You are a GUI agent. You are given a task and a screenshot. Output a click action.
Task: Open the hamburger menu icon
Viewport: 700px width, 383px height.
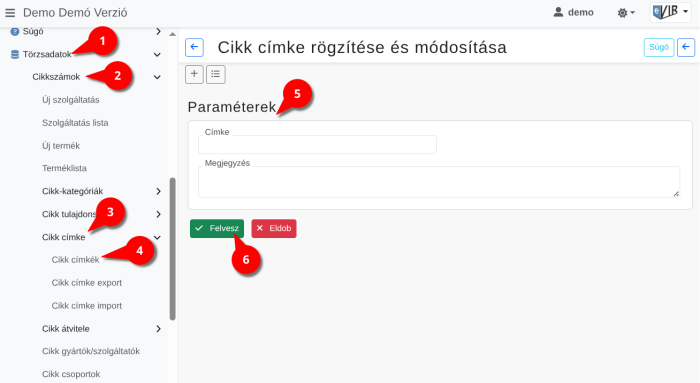10,13
